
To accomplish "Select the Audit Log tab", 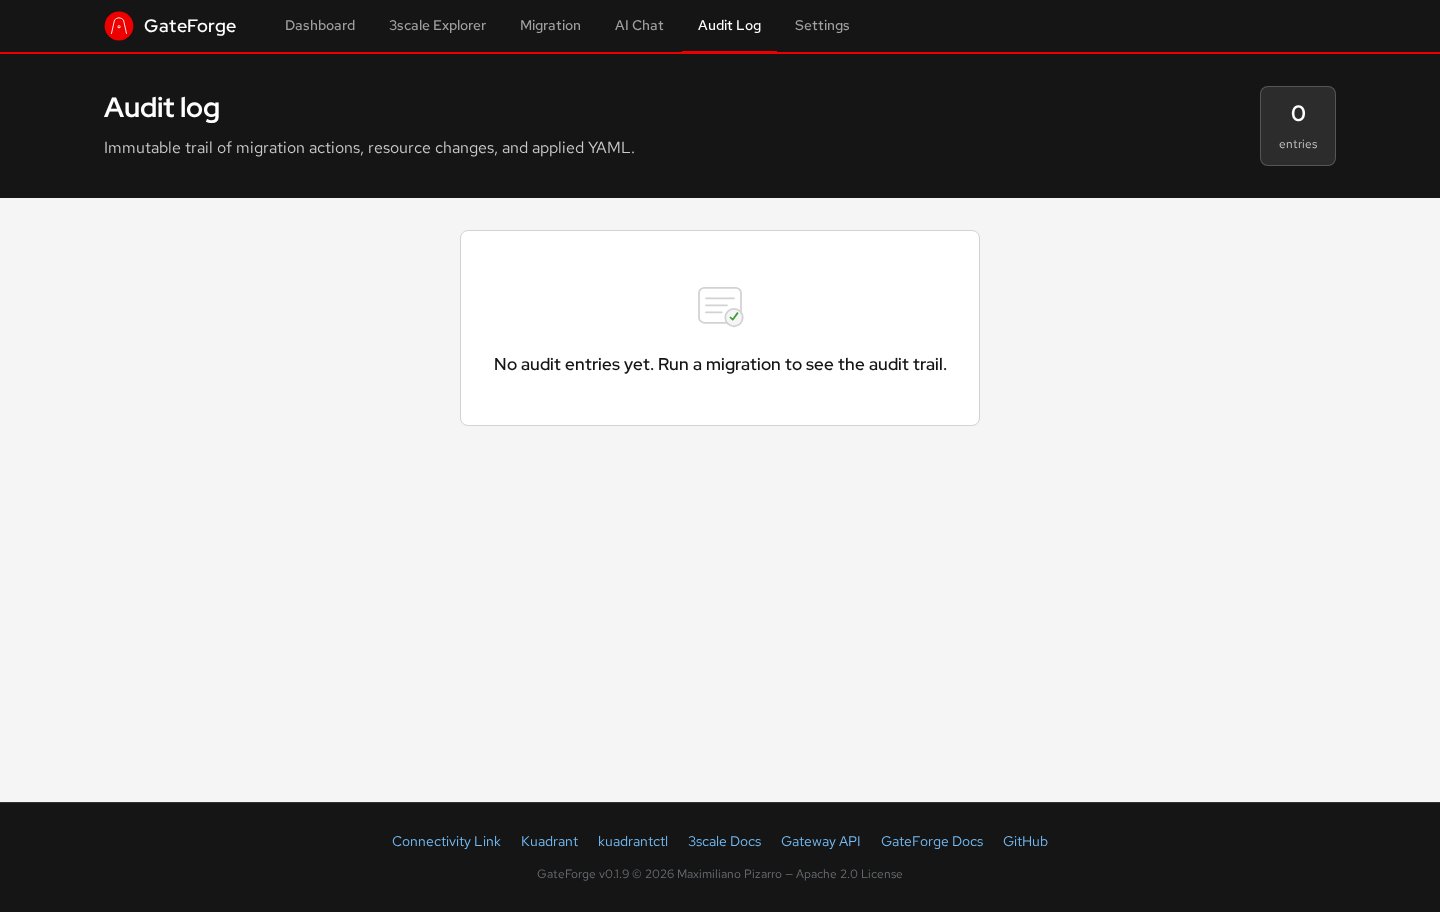I will (x=729, y=26).
